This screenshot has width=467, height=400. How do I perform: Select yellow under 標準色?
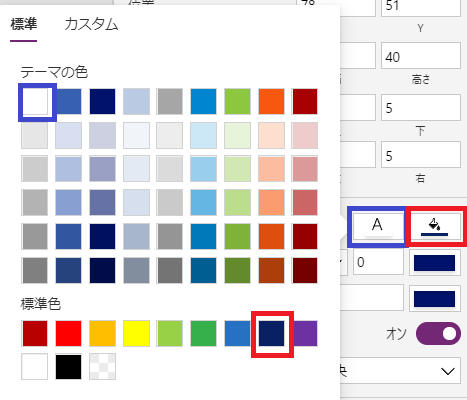coord(136,334)
